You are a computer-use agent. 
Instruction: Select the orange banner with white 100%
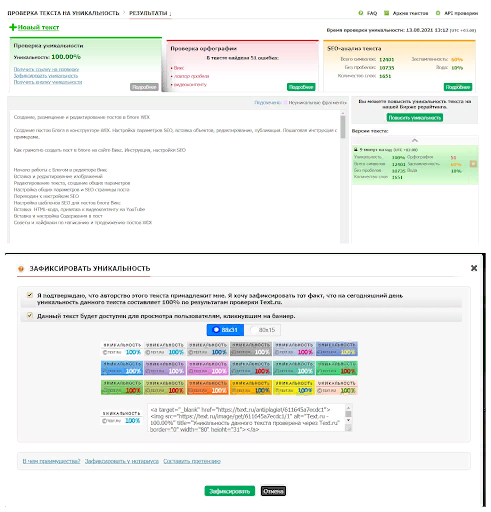[x=208, y=387]
